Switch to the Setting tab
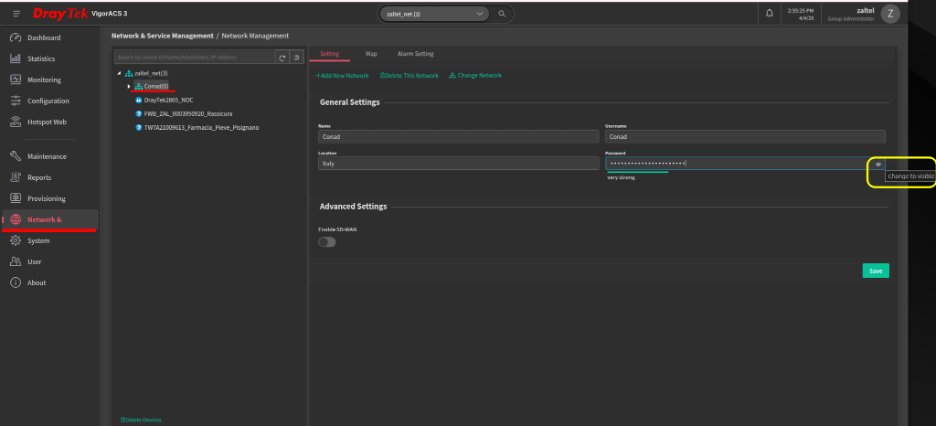The width and height of the screenshot is (936, 426). pos(330,54)
